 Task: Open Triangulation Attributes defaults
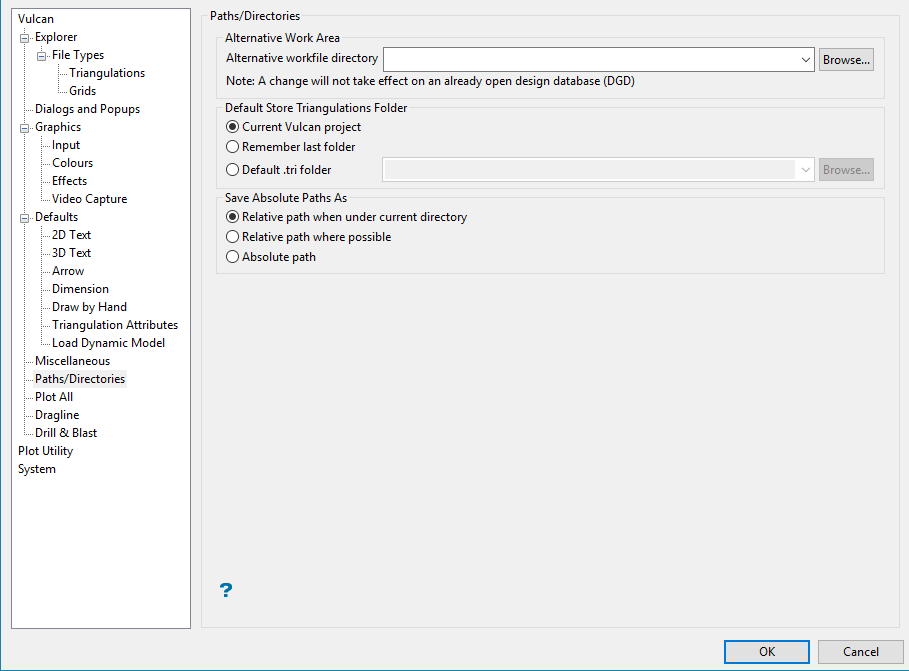point(115,325)
